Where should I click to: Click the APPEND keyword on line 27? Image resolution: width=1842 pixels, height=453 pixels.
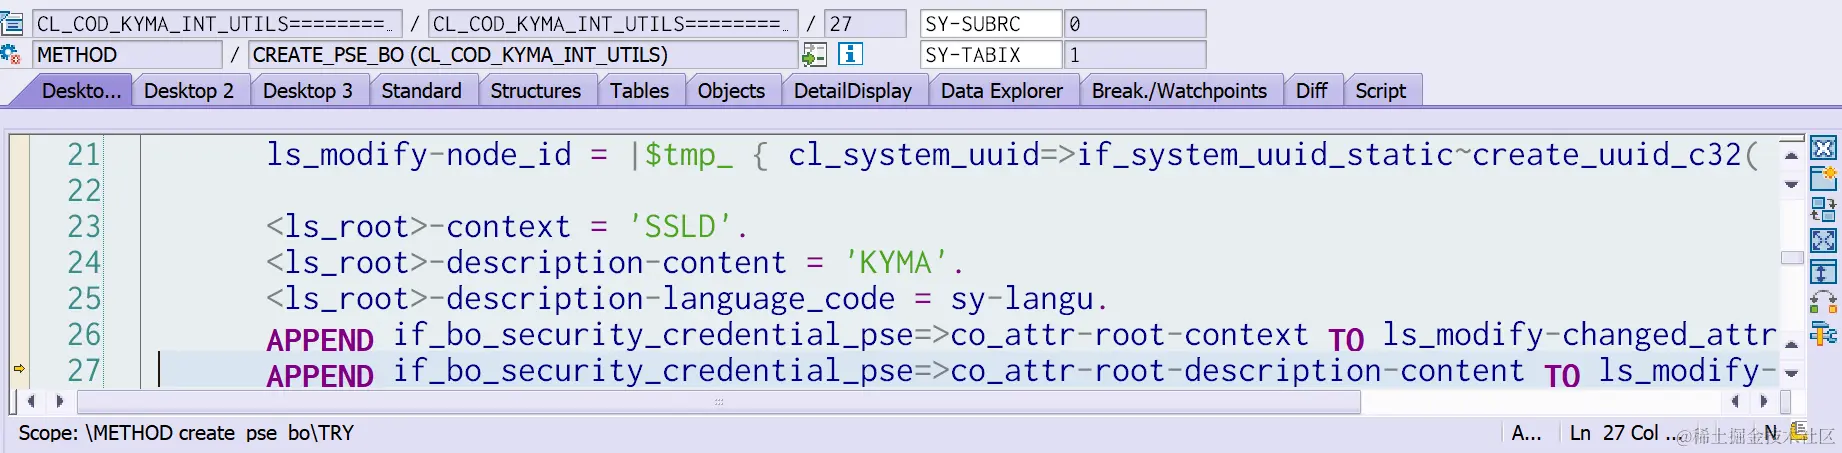click(x=320, y=376)
